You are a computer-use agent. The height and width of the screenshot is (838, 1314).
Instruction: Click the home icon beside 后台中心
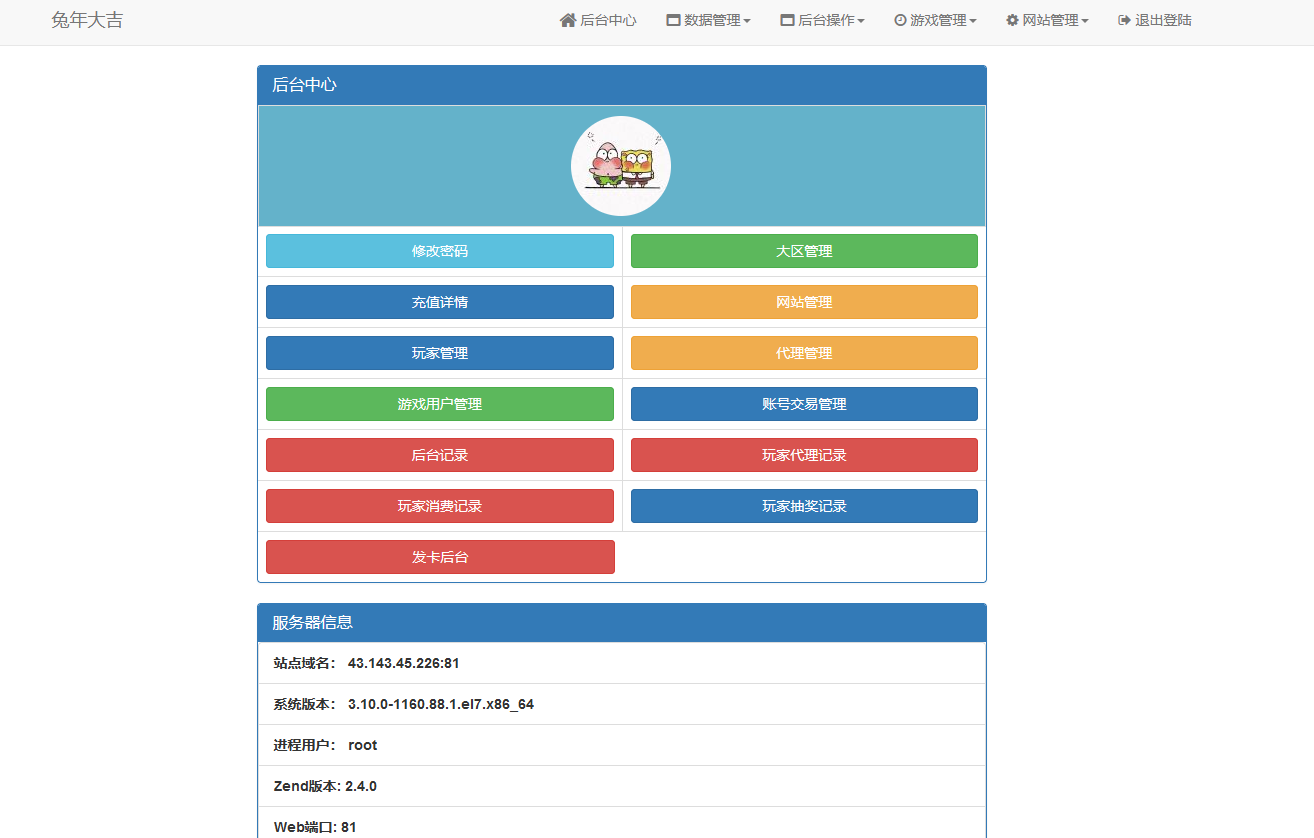[x=568, y=20]
